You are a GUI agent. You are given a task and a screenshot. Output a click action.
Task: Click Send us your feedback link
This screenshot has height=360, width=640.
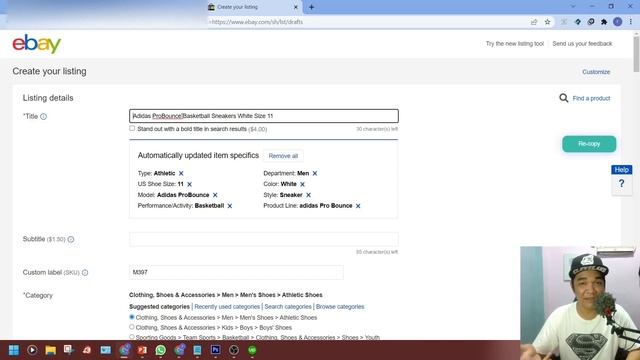(x=582, y=44)
